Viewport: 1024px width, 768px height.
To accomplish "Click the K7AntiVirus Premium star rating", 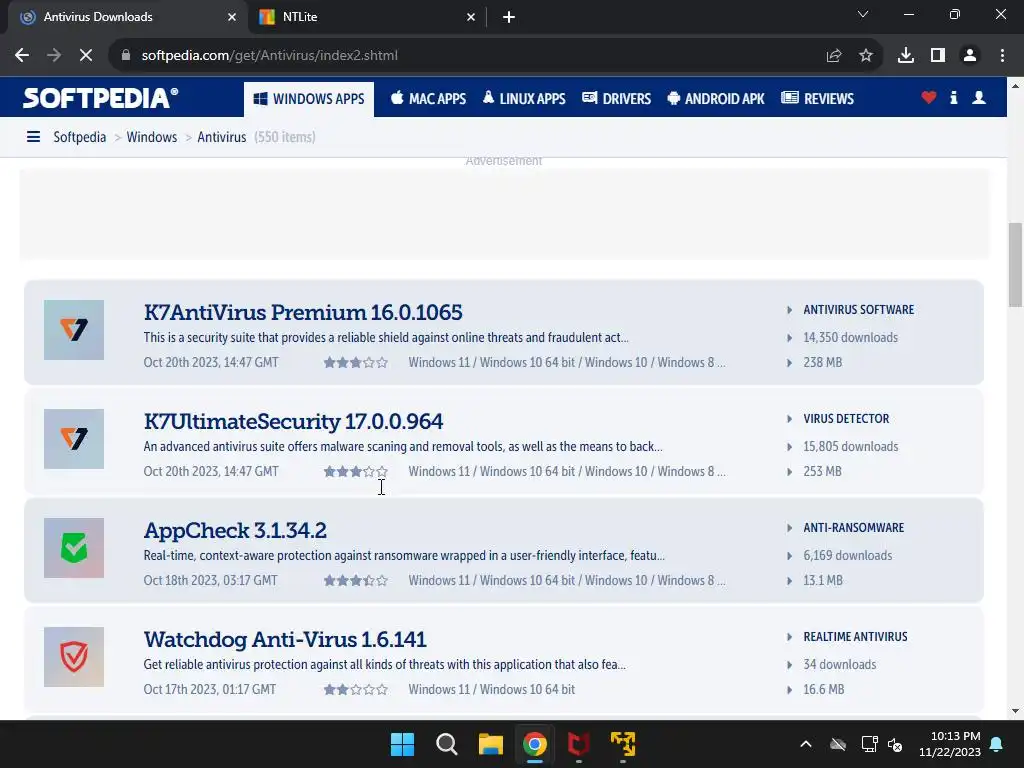I will point(356,362).
